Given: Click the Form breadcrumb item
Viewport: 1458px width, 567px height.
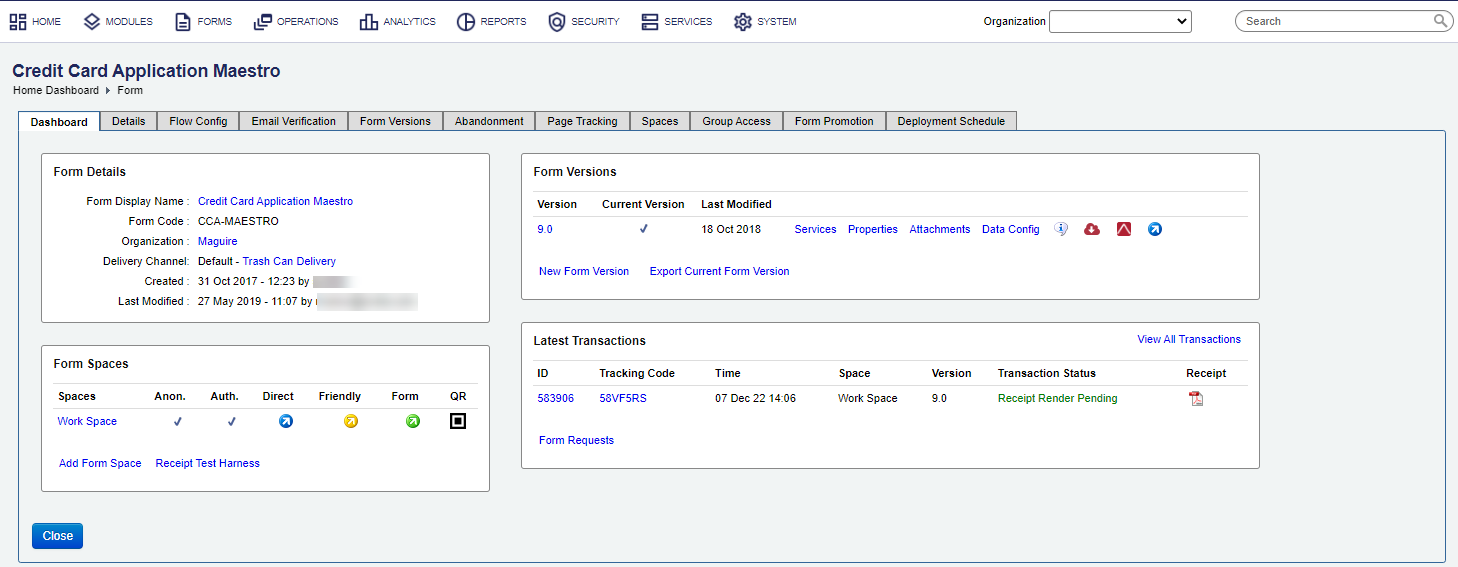Looking at the screenshot, I should [130, 90].
